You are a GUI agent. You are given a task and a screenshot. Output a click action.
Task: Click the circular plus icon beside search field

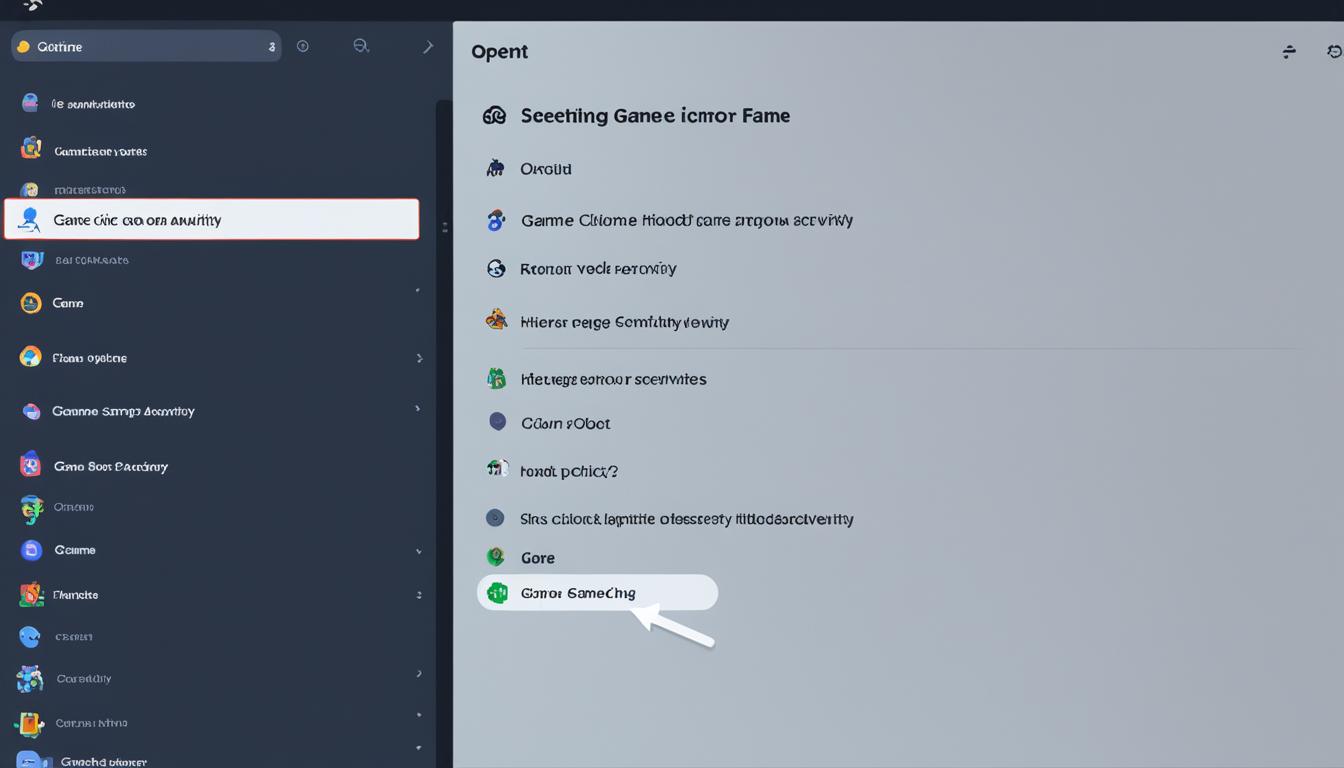click(303, 46)
